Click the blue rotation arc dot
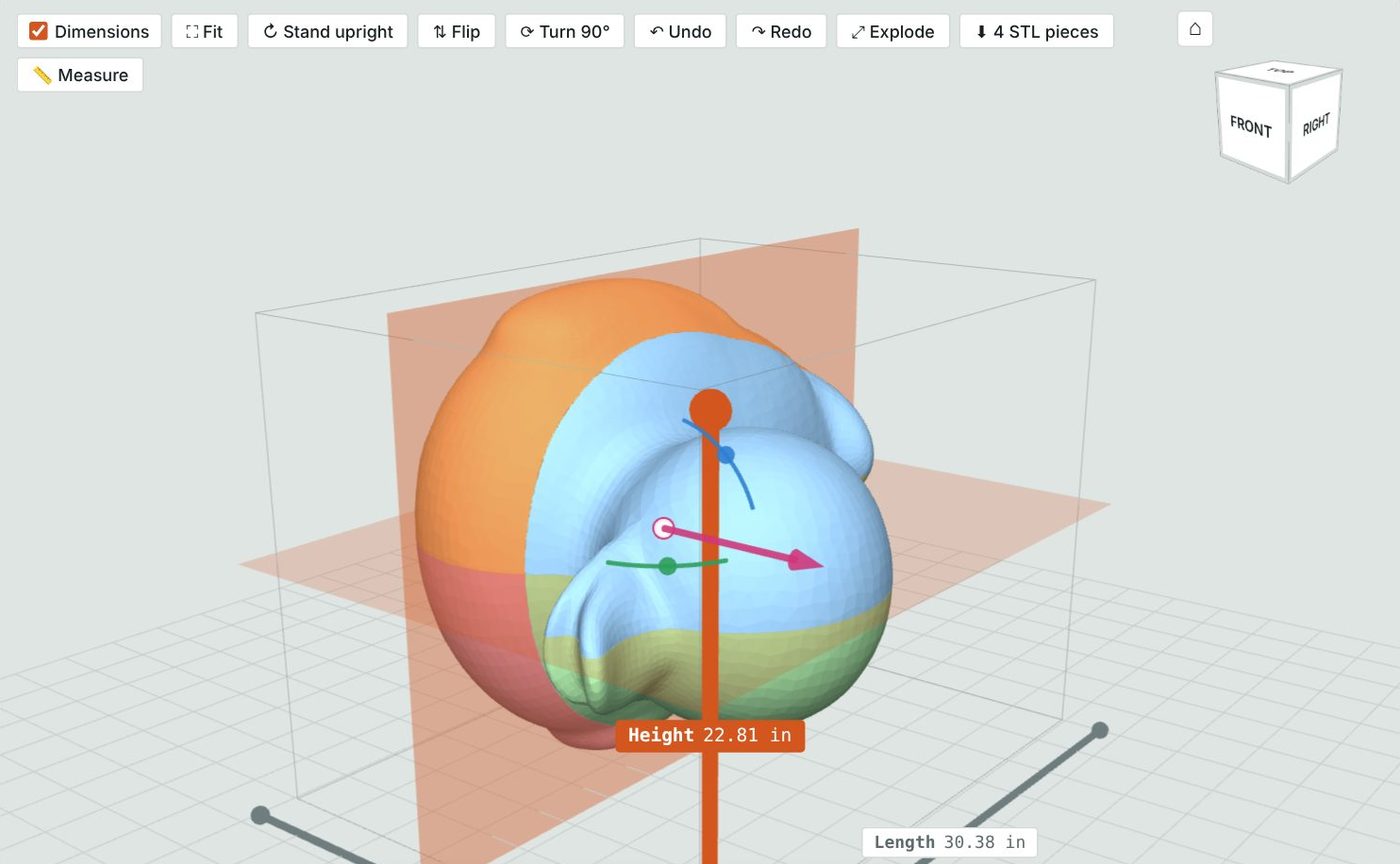The image size is (1400, 864). [x=726, y=455]
